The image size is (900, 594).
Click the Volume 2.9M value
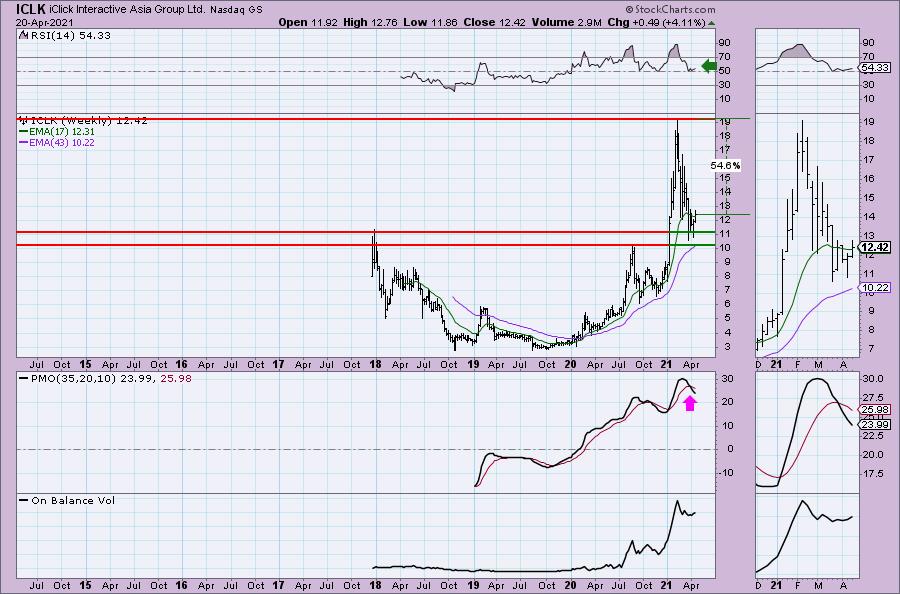[567, 22]
